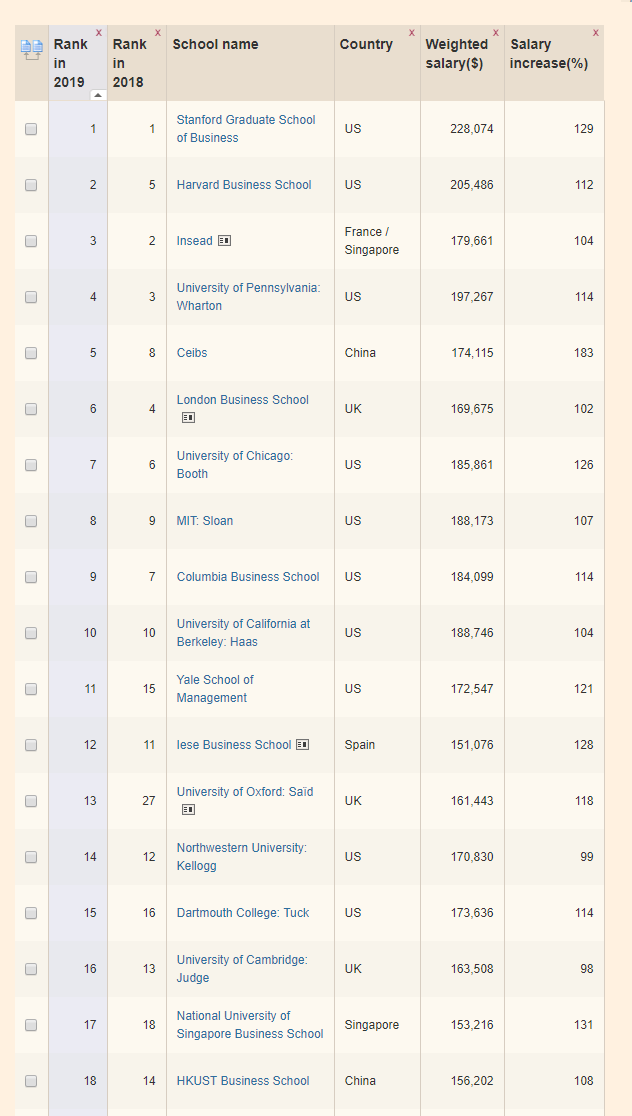Open the Columbia Business School link
Image resolution: width=632 pixels, height=1116 pixels.
(x=248, y=577)
